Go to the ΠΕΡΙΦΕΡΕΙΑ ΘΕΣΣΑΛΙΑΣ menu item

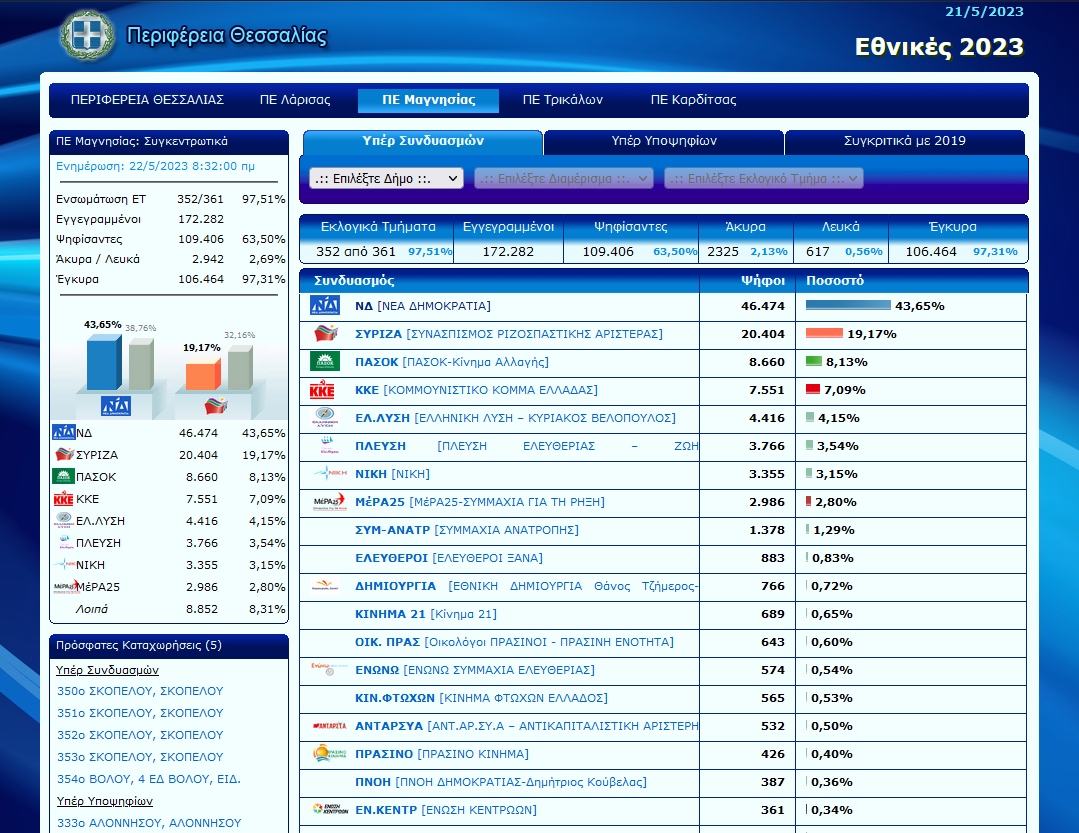click(147, 100)
